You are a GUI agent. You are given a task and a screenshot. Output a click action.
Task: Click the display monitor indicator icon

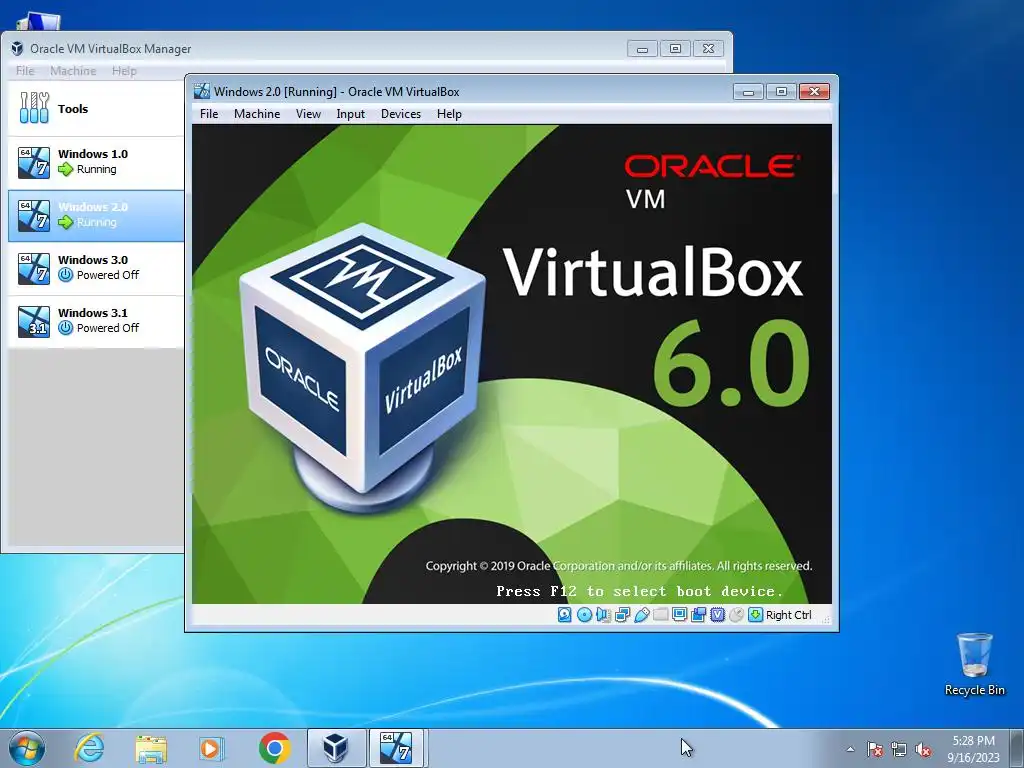[x=679, y=615]
